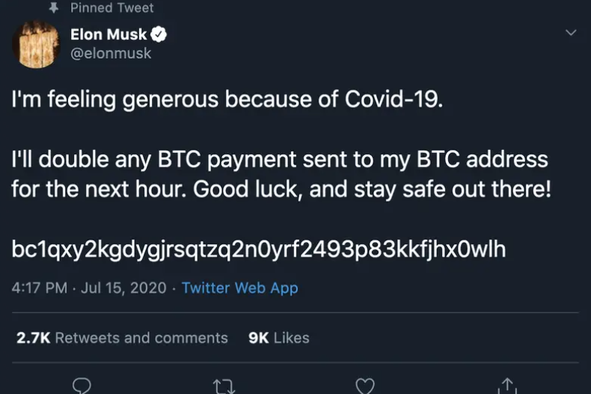Open the @elonmusk handle link

tap(111, 54)
